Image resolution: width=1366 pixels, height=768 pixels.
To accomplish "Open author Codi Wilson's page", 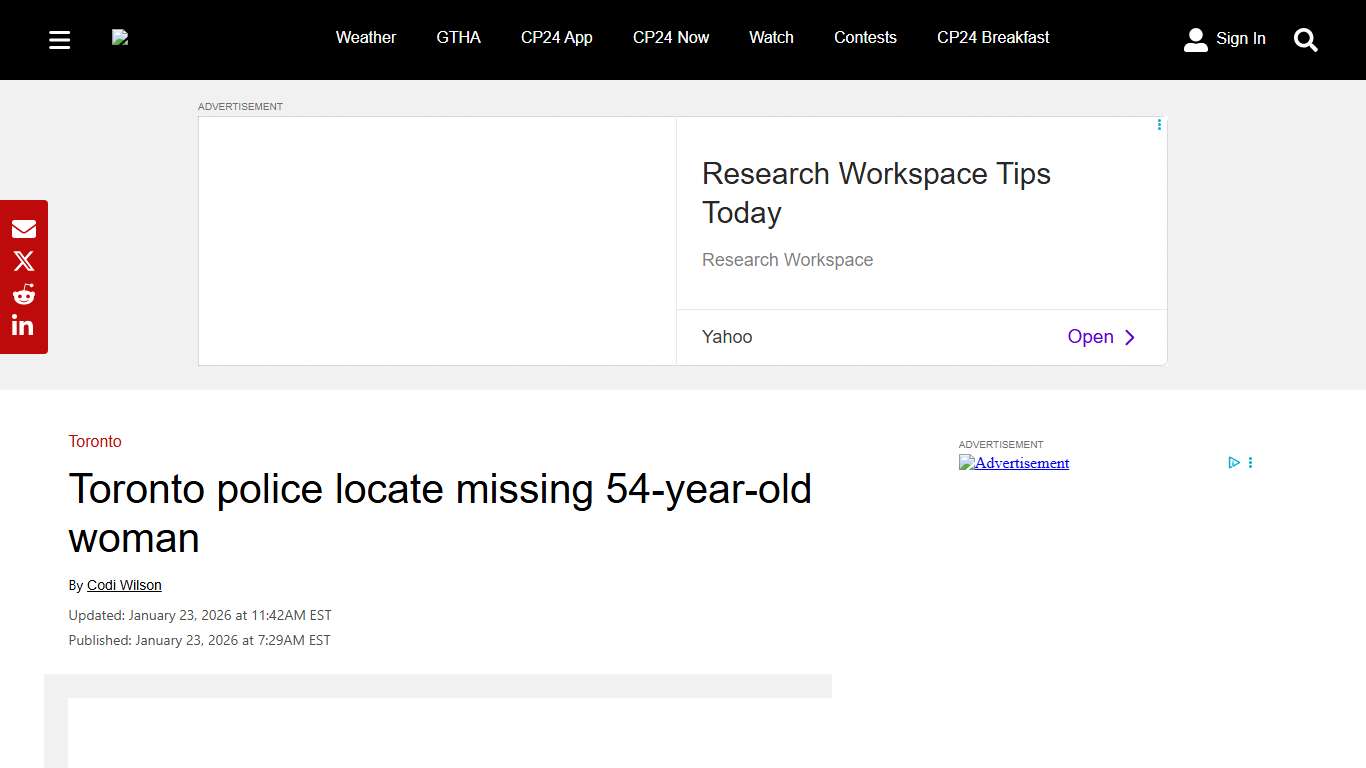I will 124,586.
